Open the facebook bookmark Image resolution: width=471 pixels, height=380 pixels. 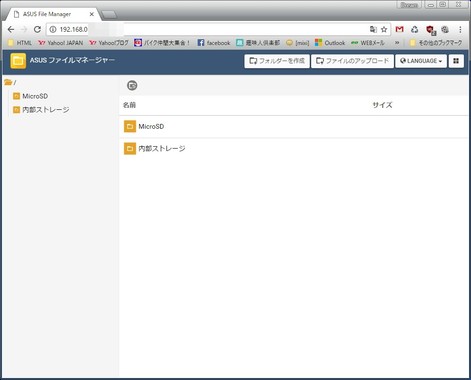pos(214,43)
